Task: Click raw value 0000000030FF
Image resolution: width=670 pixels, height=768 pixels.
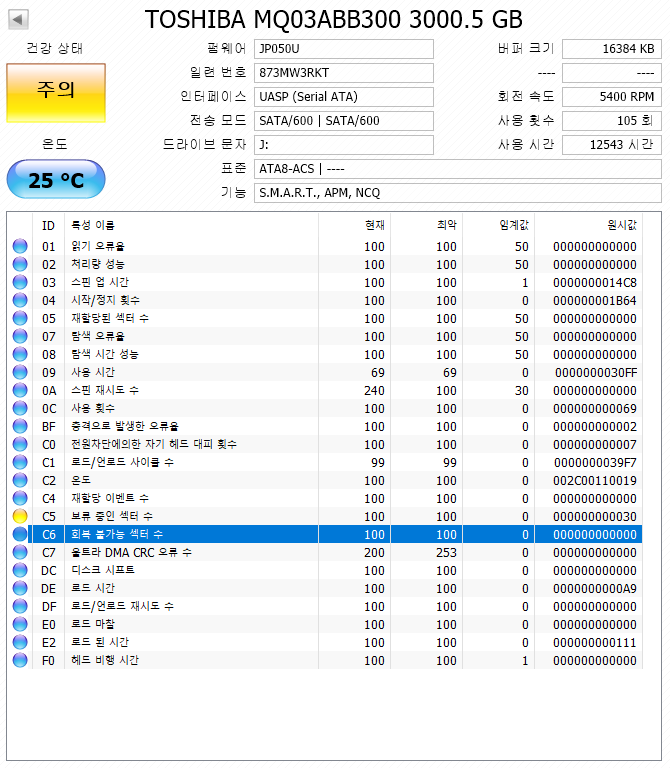Action: [x=596, y=373]
